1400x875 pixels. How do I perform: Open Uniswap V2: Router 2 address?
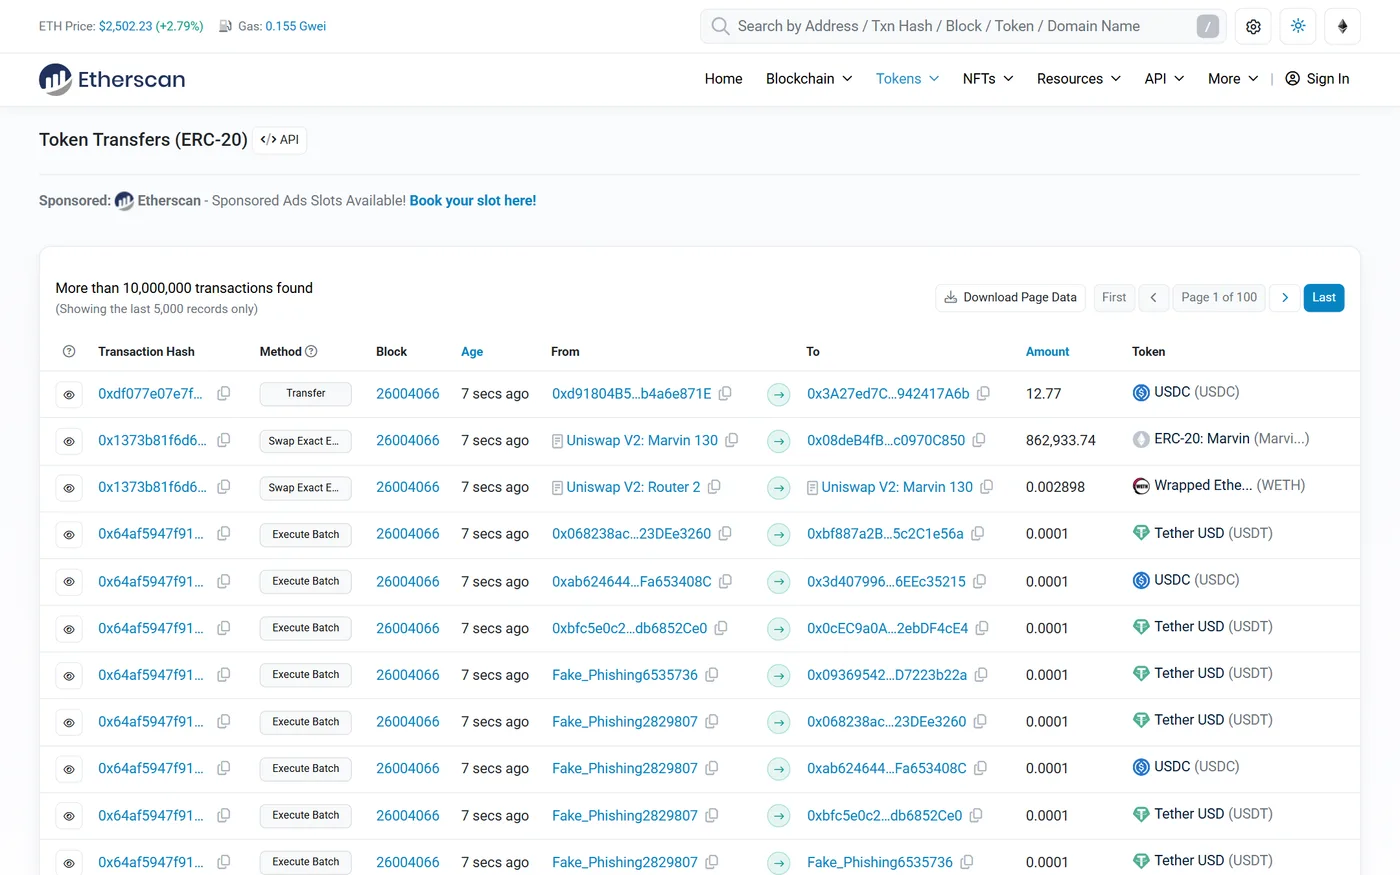633,487
